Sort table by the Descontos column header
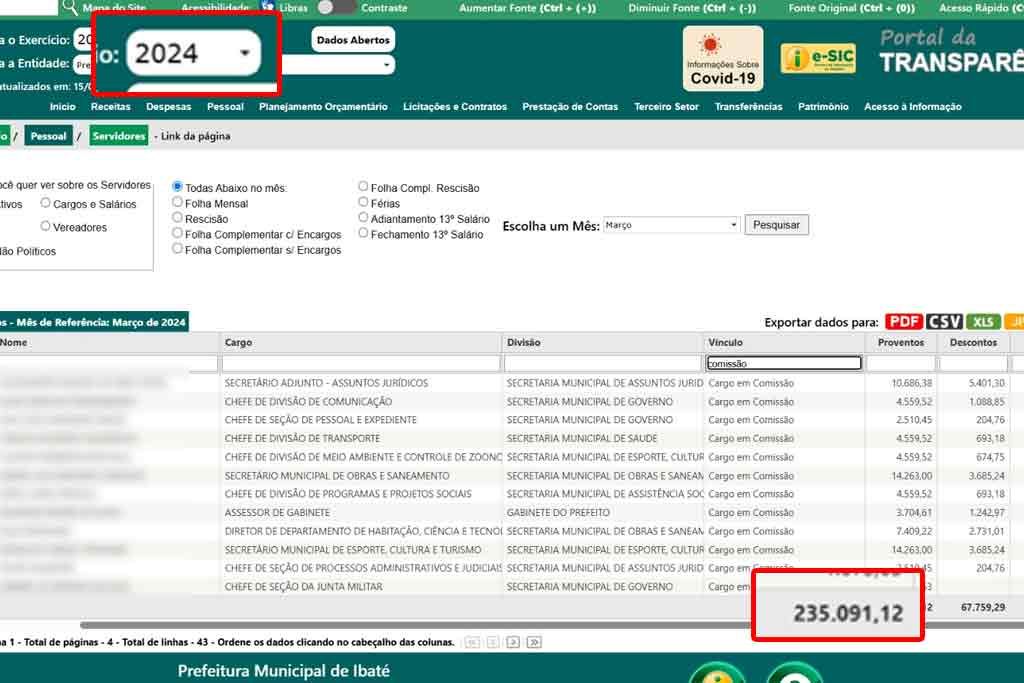Screen dimensions: 1024x683 click(x=973, y=342)
